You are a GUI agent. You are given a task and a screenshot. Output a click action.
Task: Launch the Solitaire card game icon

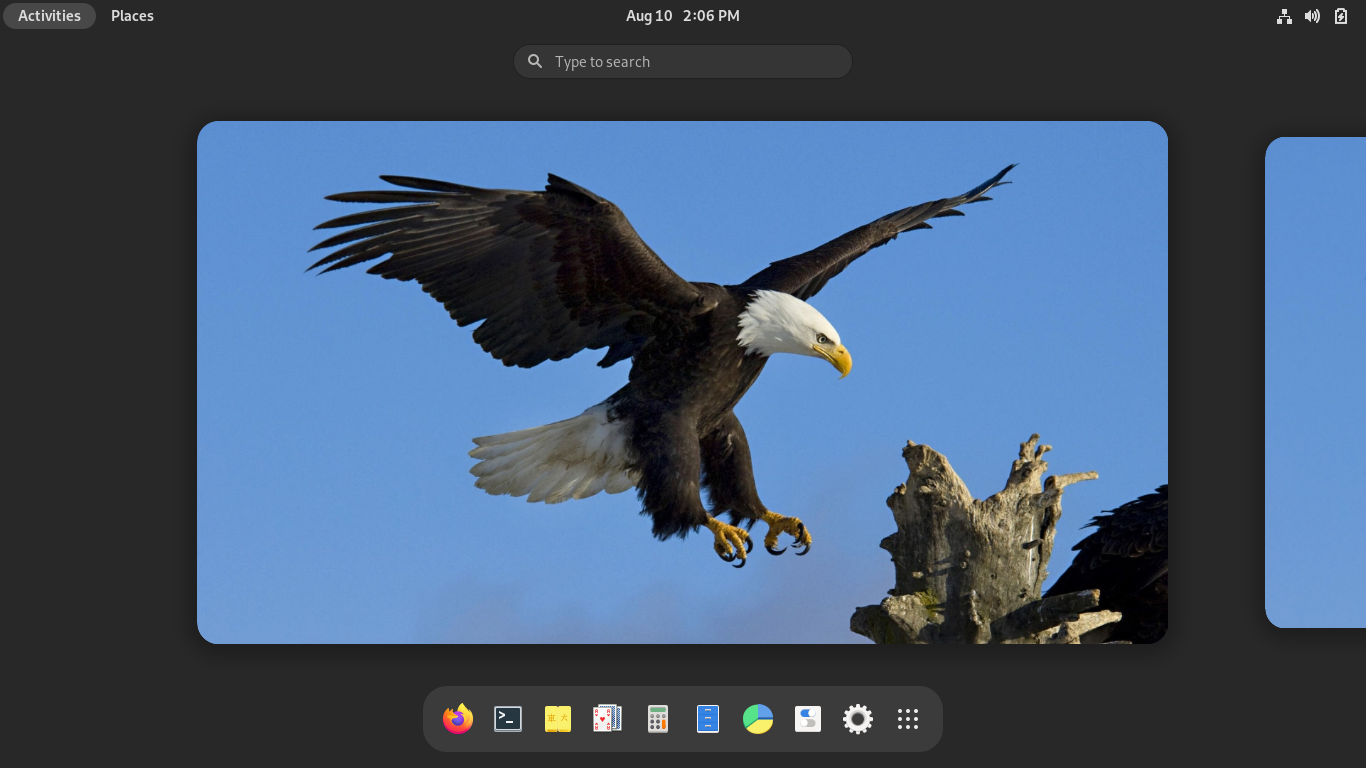click(x=608, y=718)
